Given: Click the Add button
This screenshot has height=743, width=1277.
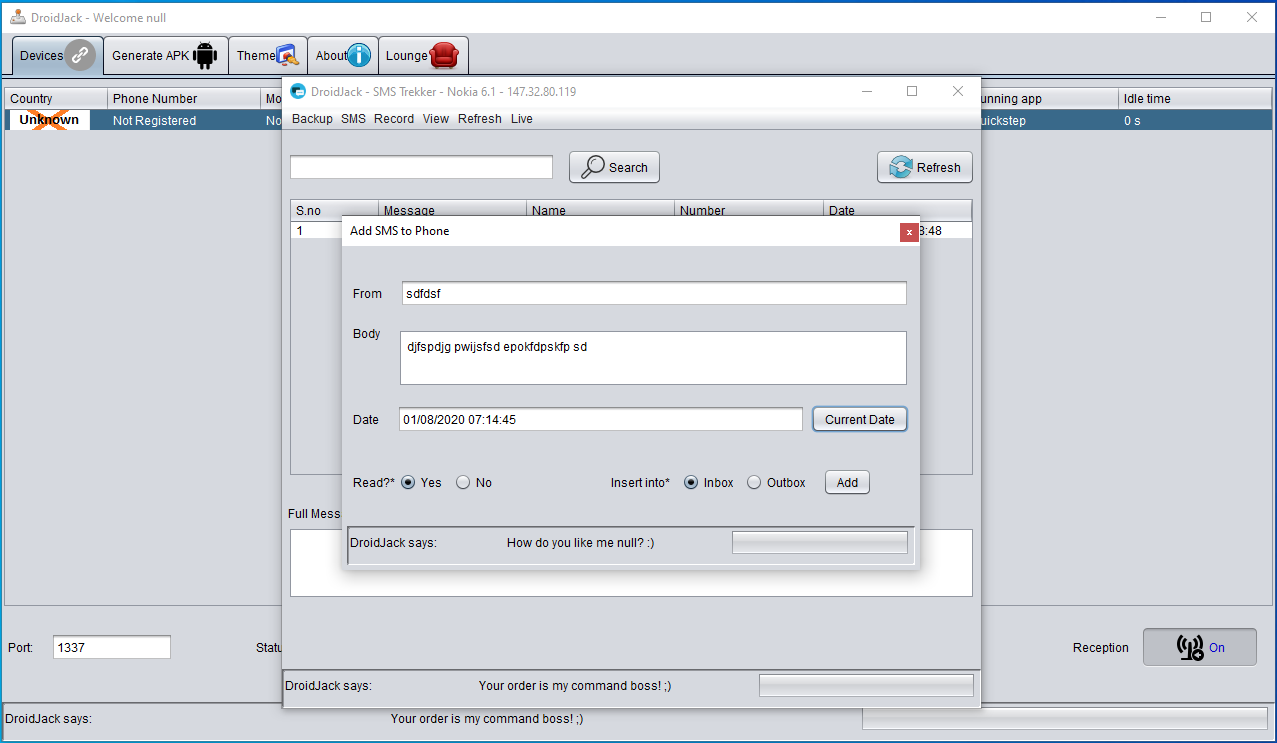Looking at the screenshot, I should (x=847, y=482).
